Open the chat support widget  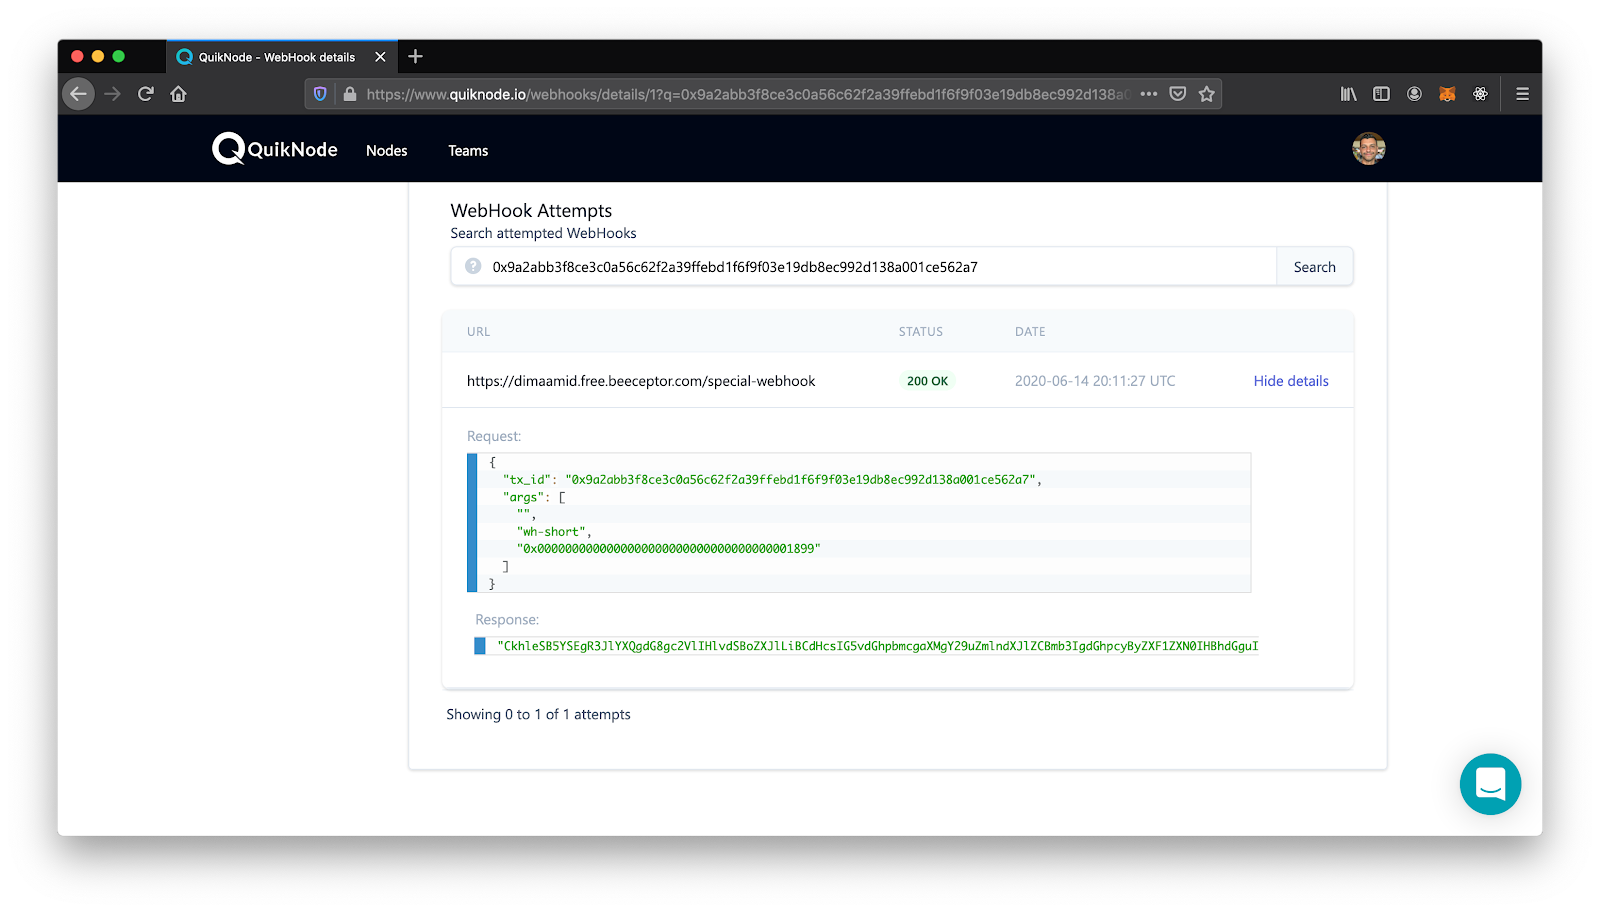coord(1490,784)
